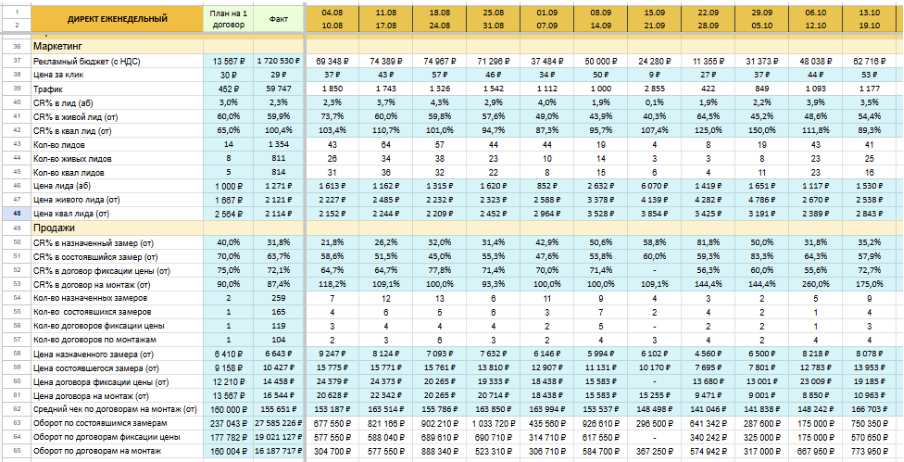The height and width of the screenshot is (462, 904).
Task: Select the Цена за клик row label
Action: (x=60, y=74)
